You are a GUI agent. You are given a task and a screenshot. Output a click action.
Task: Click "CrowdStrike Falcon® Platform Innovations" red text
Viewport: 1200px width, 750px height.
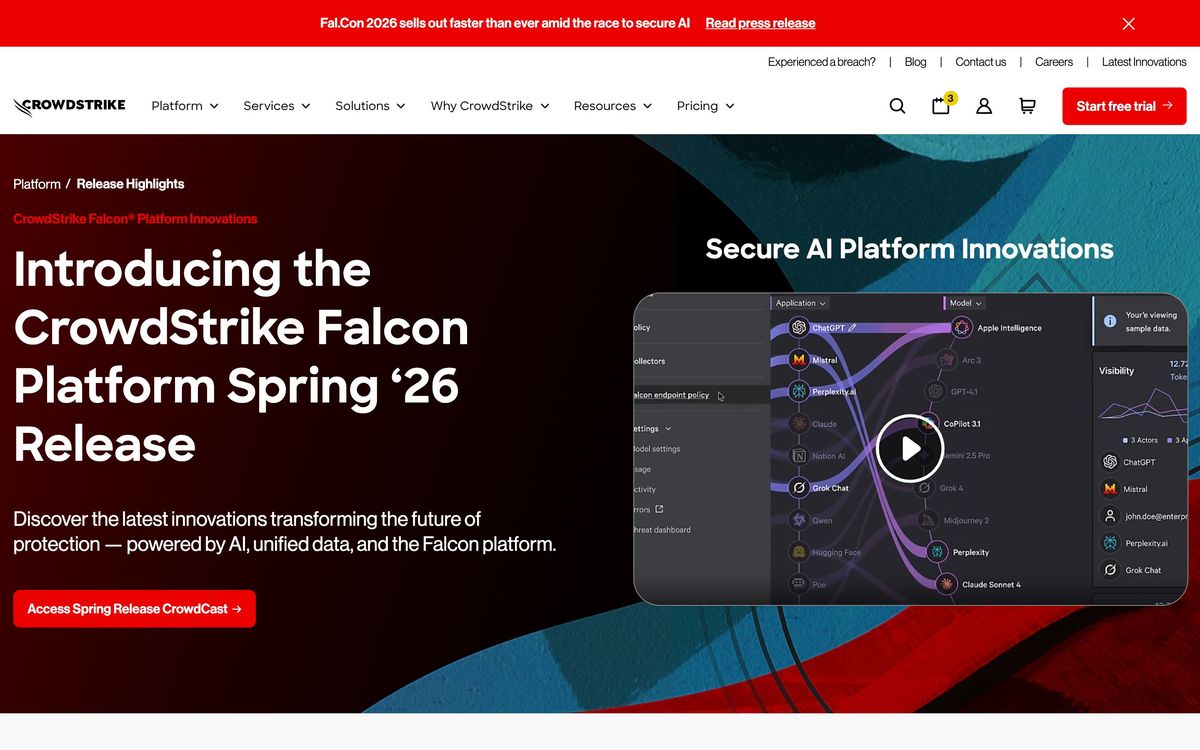pos(135,219)
